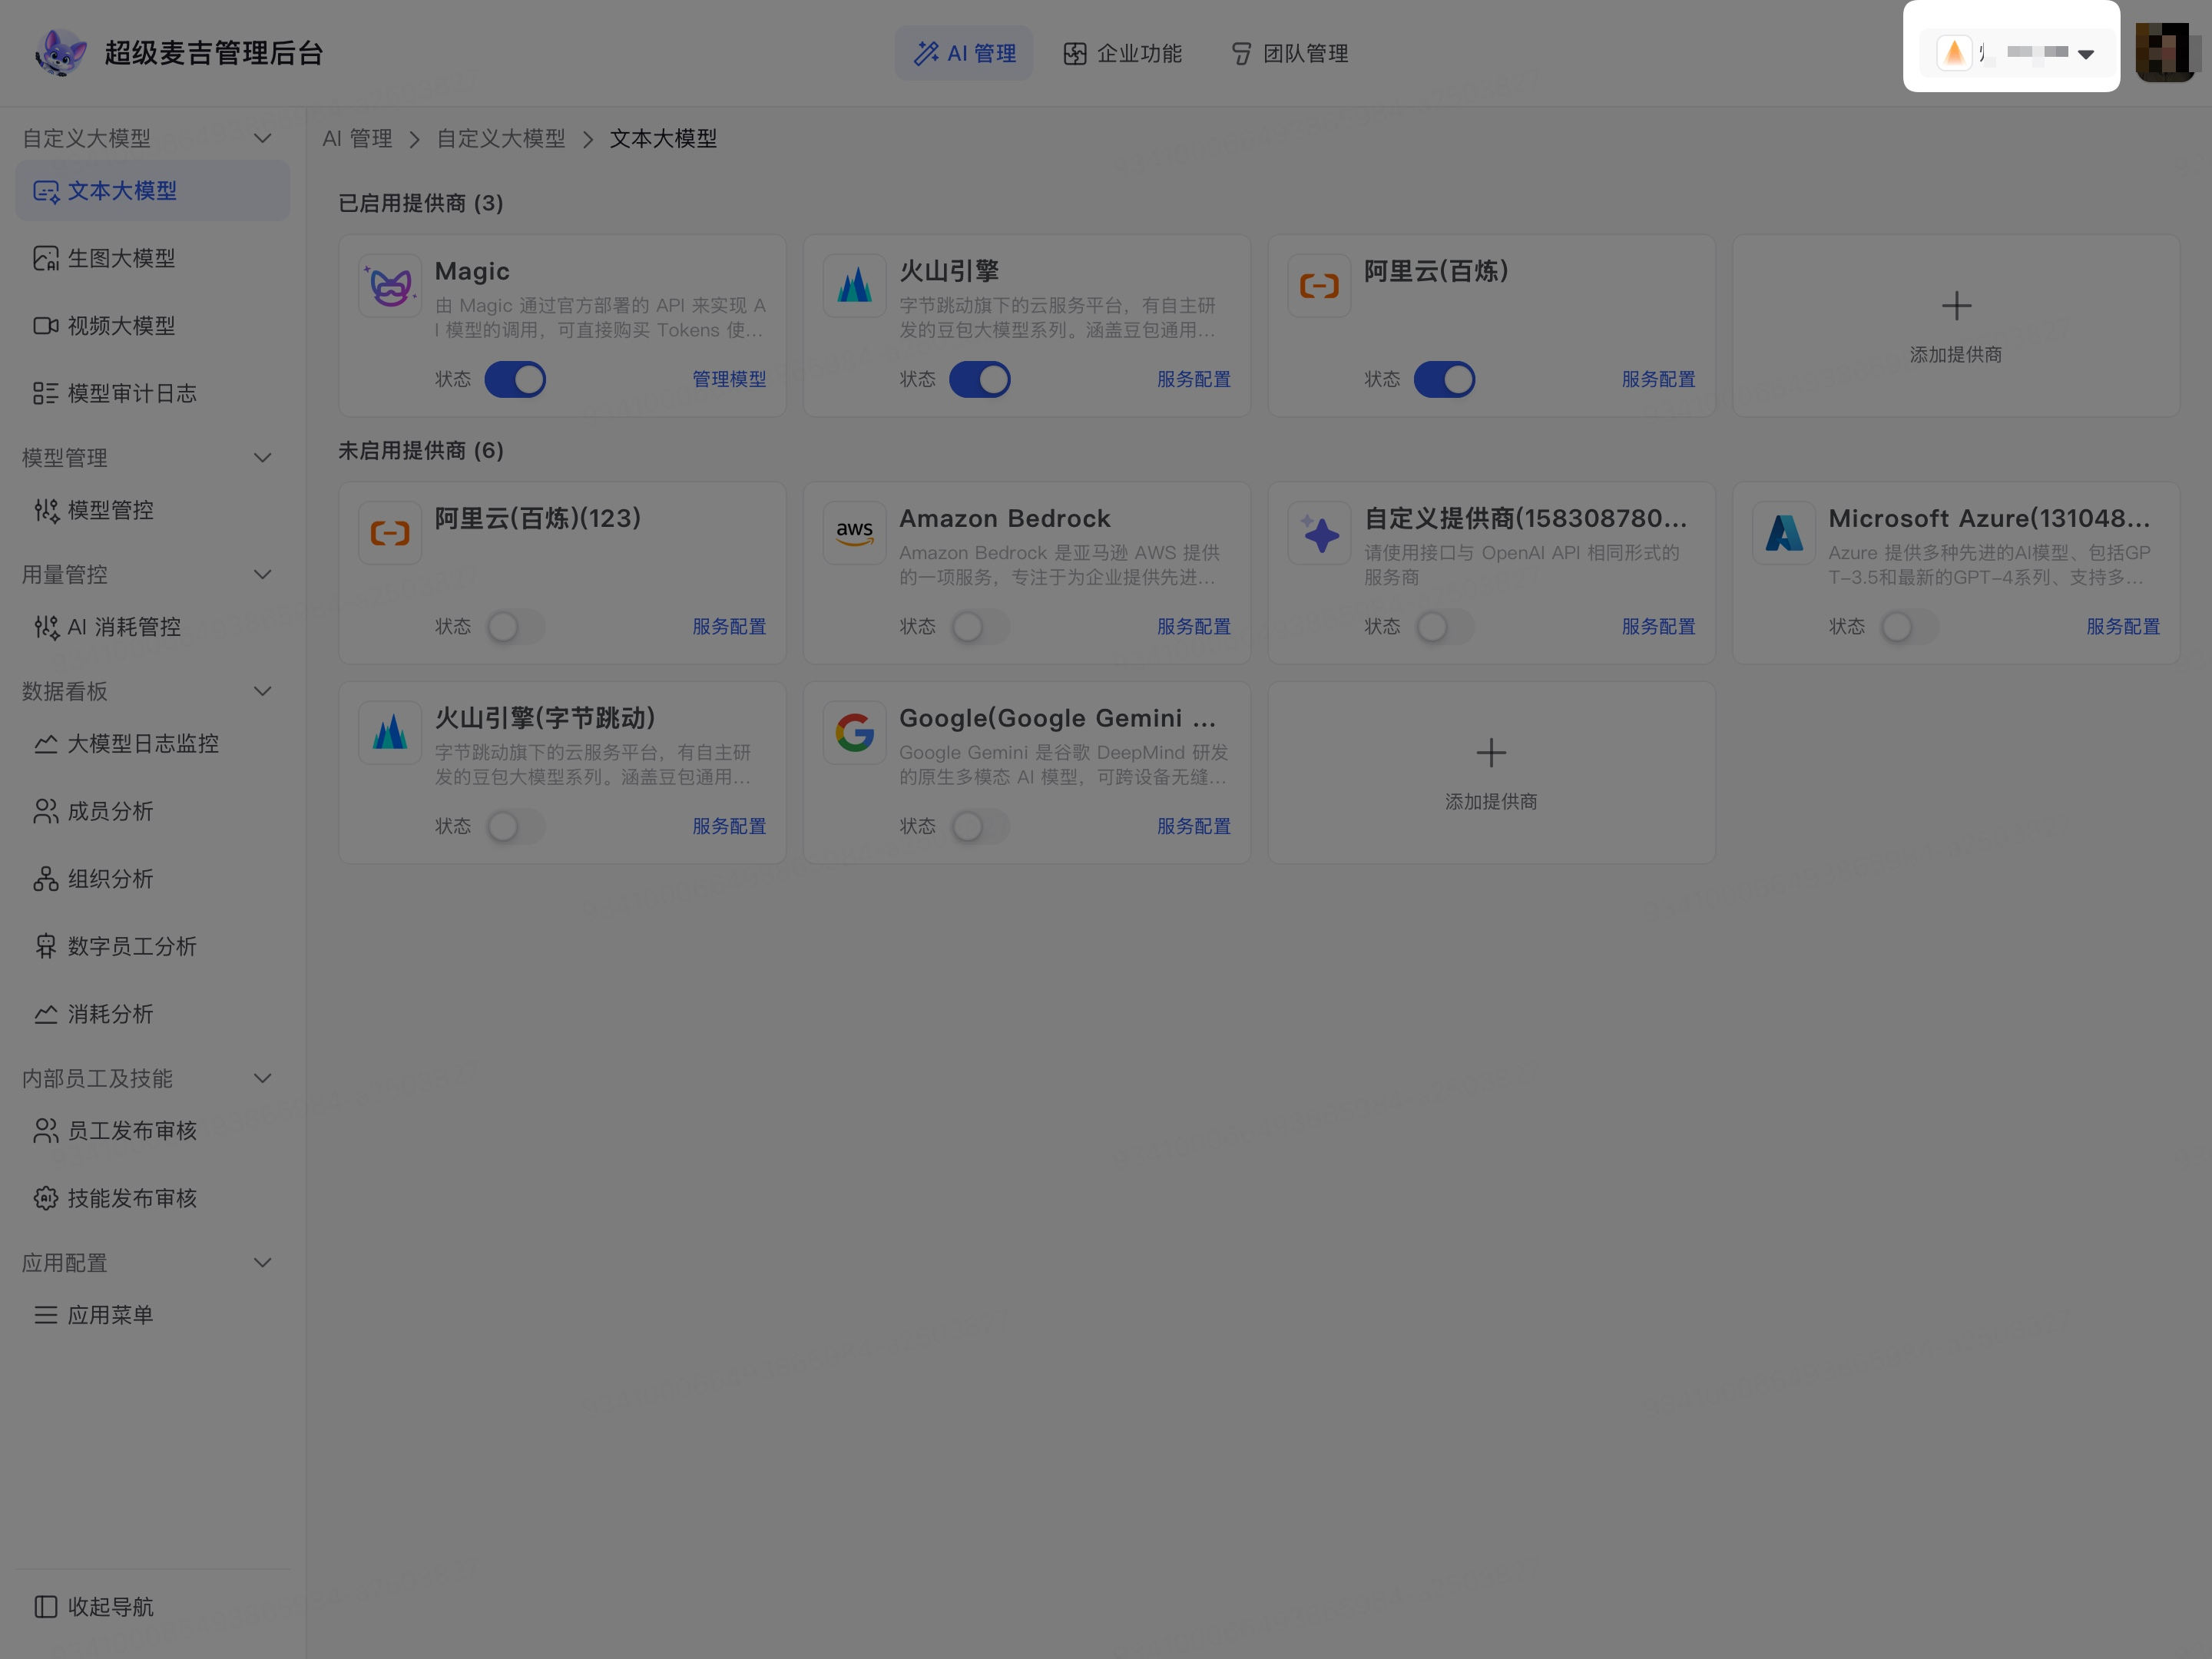The height and width of the screenshot is (1659, 2212).
Task: Click the AI 消耗管控 sliders icon
Action: (45, 627)
